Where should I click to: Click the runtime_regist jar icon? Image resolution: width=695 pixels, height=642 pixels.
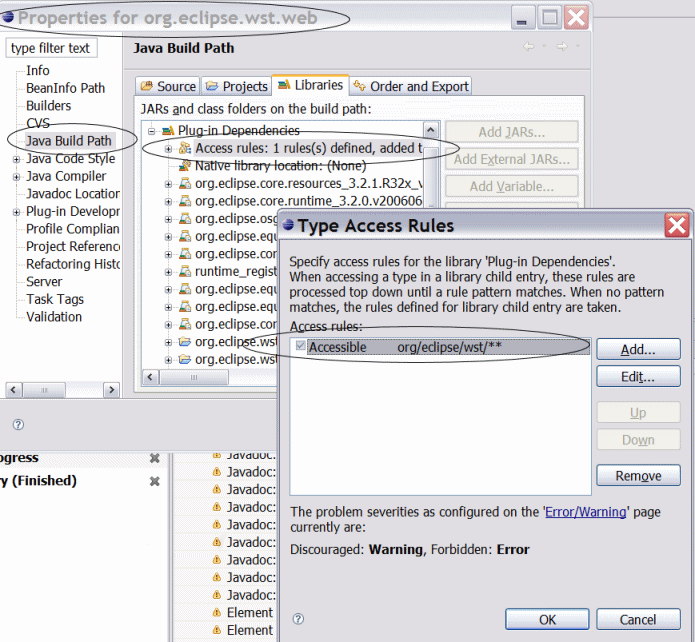pyautogui.click(x=185, y=271)
